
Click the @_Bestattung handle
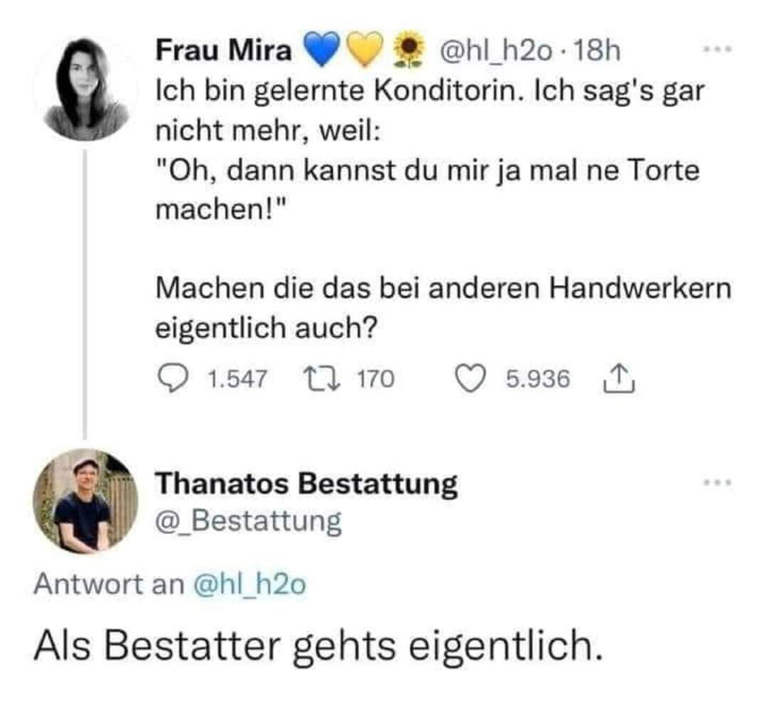coord(248,521)
